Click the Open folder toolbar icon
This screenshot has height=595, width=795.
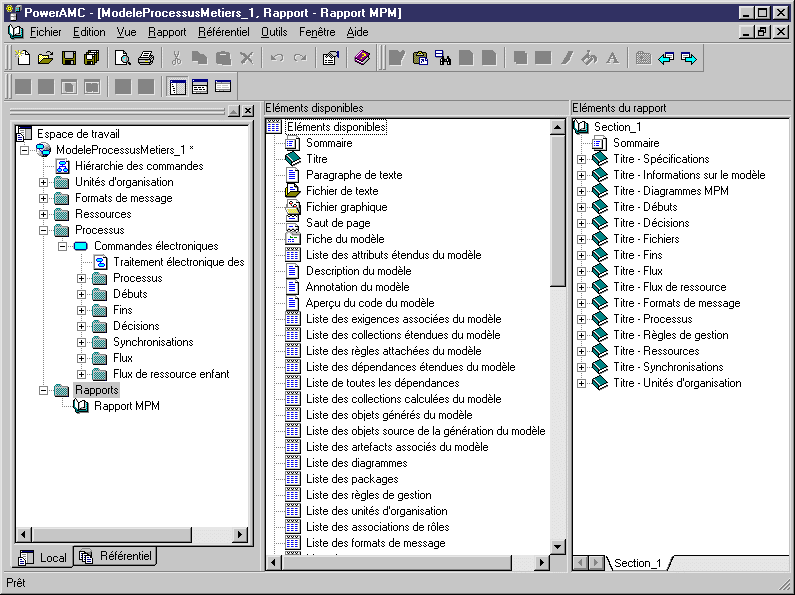point(45,58)
